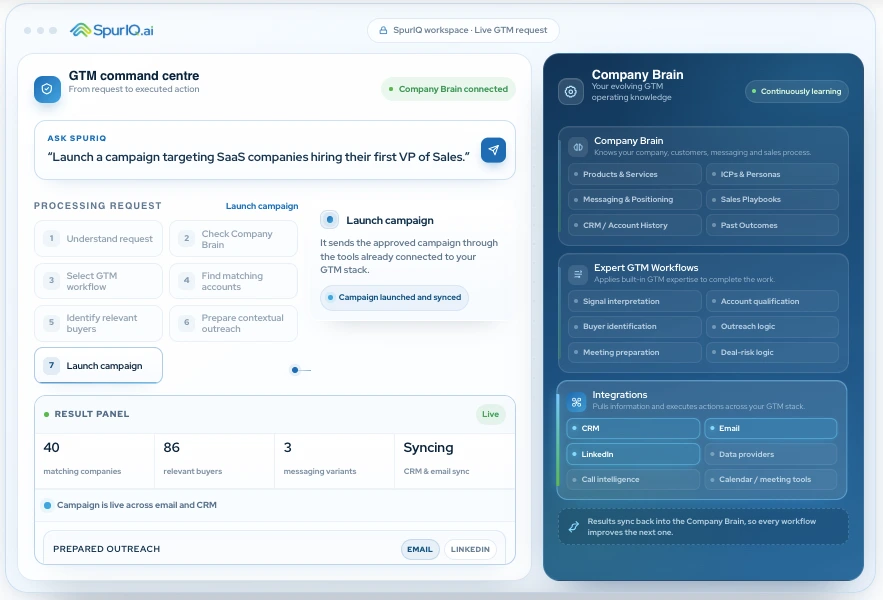Click the Syncing CRM & email sync stat
Screen dimensions: 883x600
coord(454,461)
